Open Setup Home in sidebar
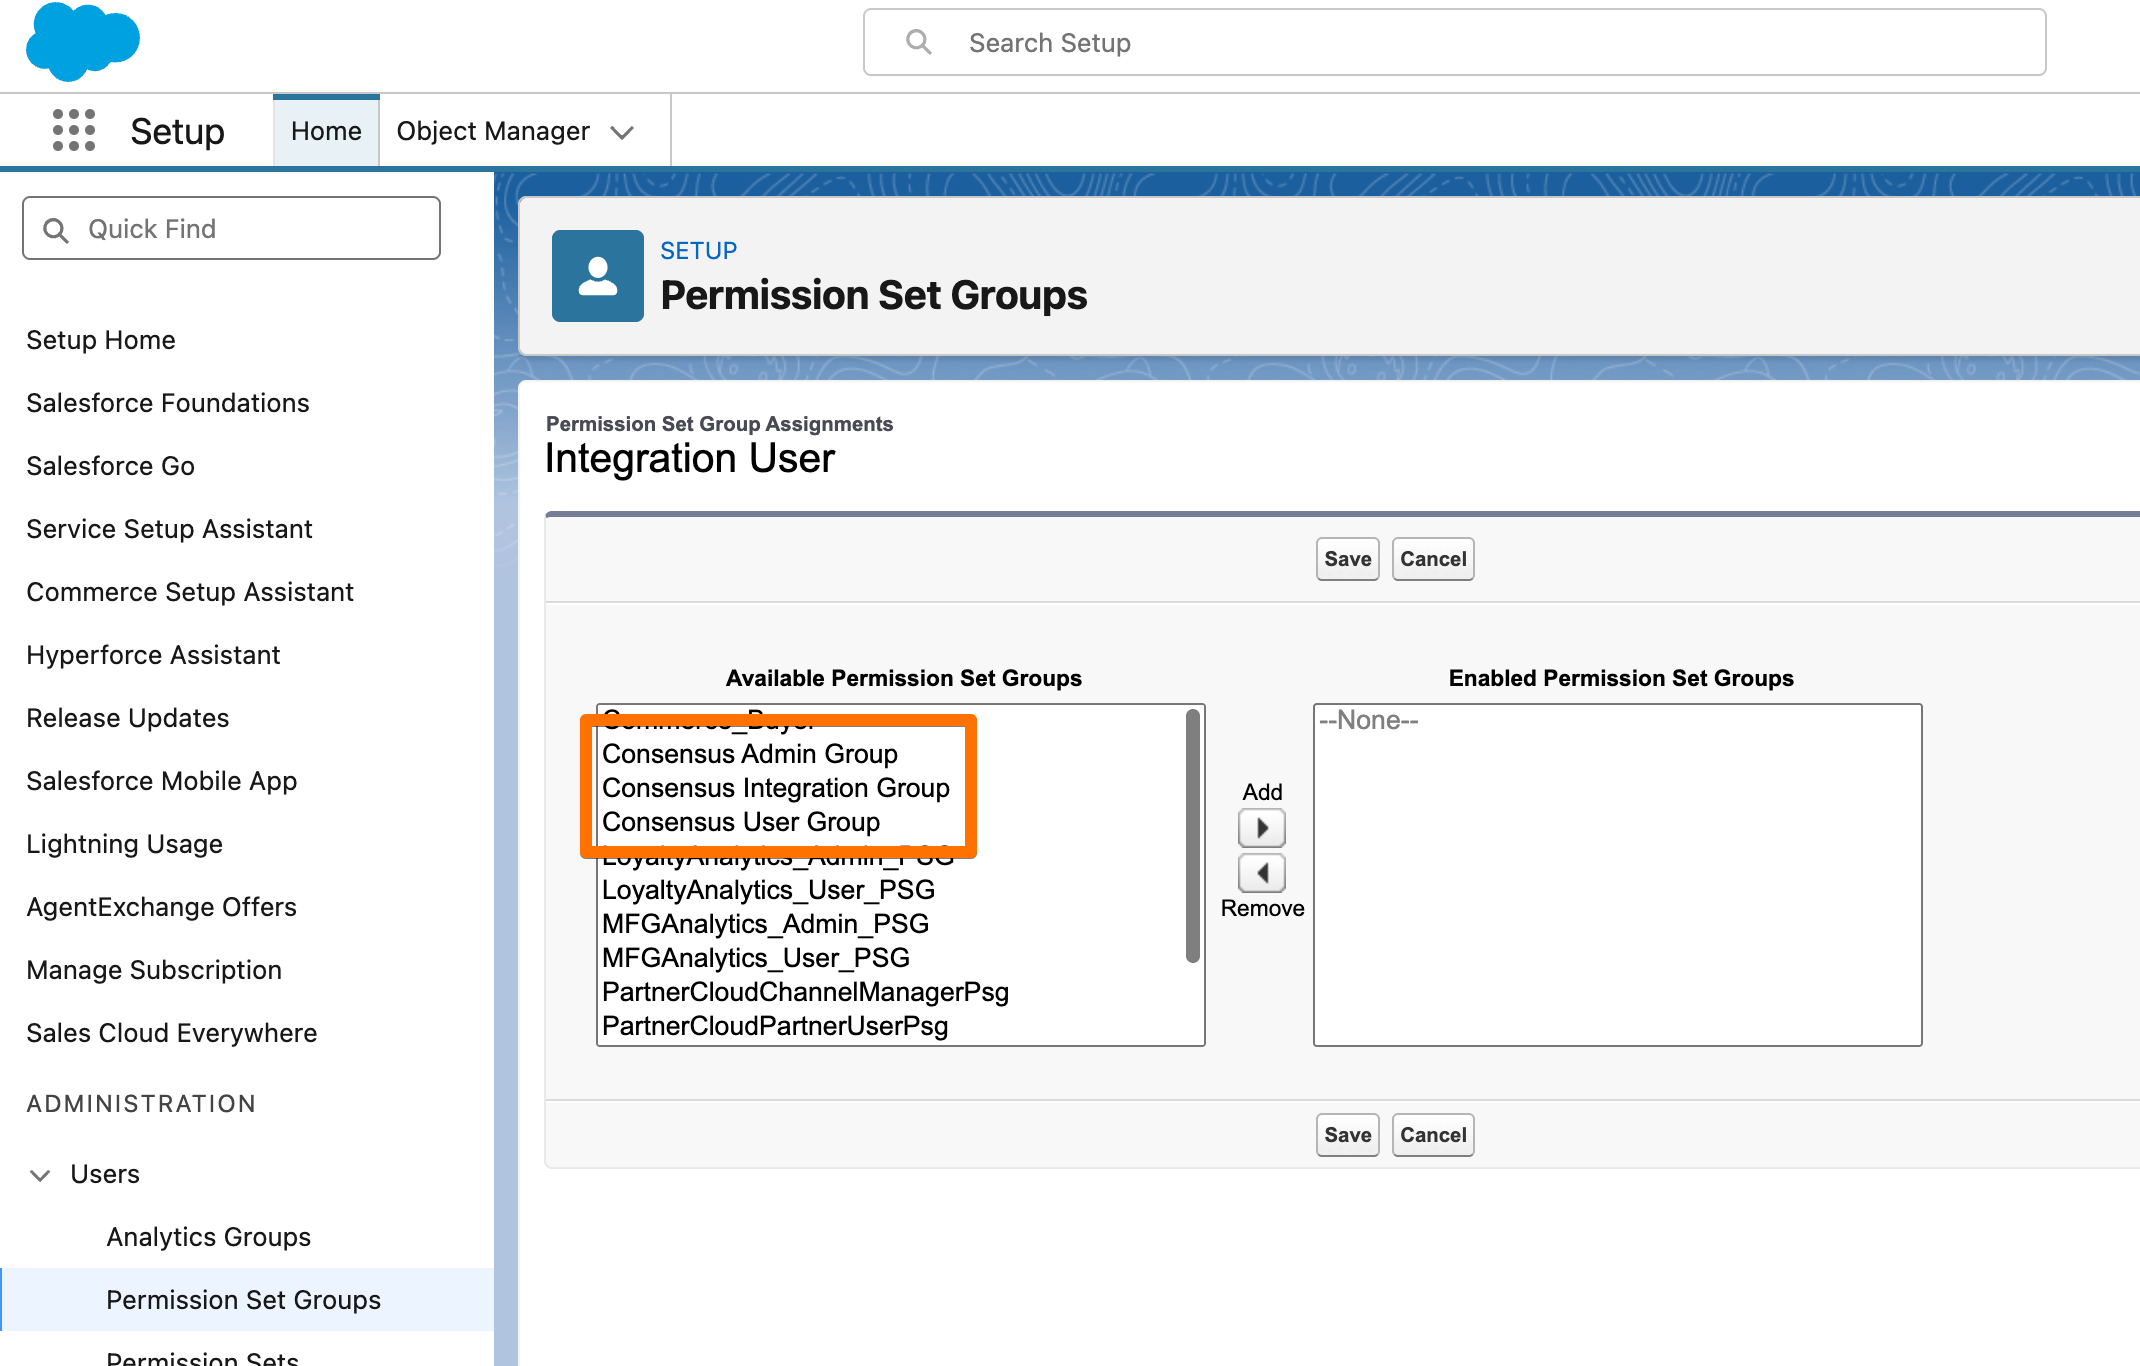This screenshot has width=2140, height=1366. [101, 340]
